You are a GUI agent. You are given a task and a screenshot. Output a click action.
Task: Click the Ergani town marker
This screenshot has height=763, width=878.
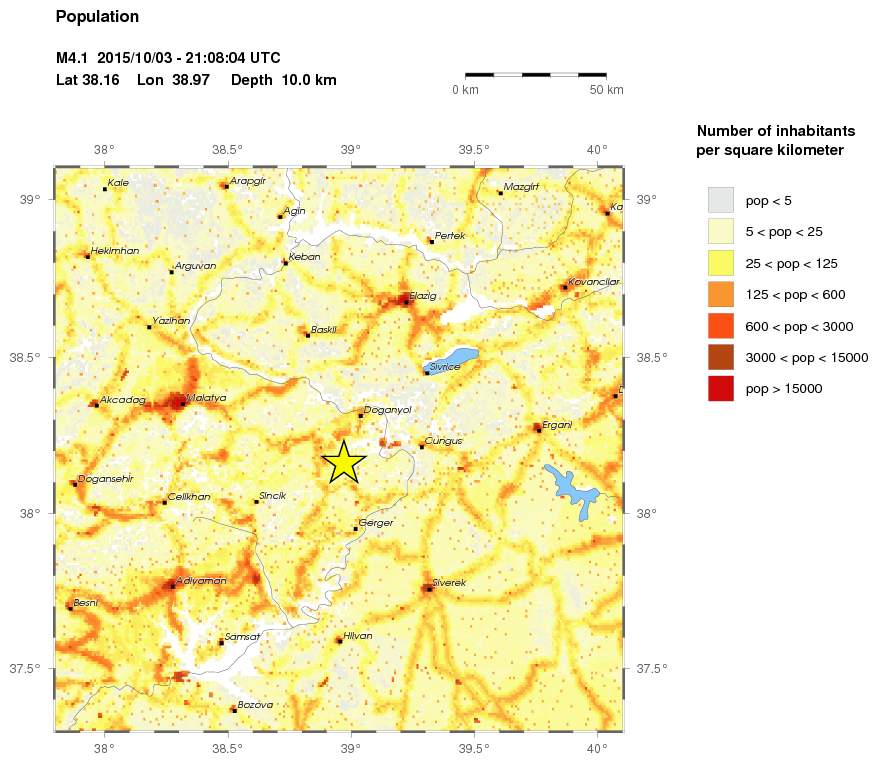coord(539,430)
